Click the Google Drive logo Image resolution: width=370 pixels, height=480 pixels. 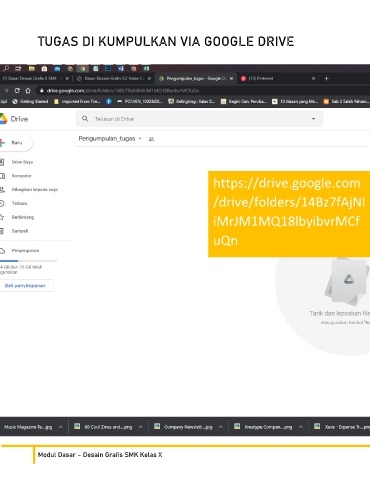[x=14, y=119]
